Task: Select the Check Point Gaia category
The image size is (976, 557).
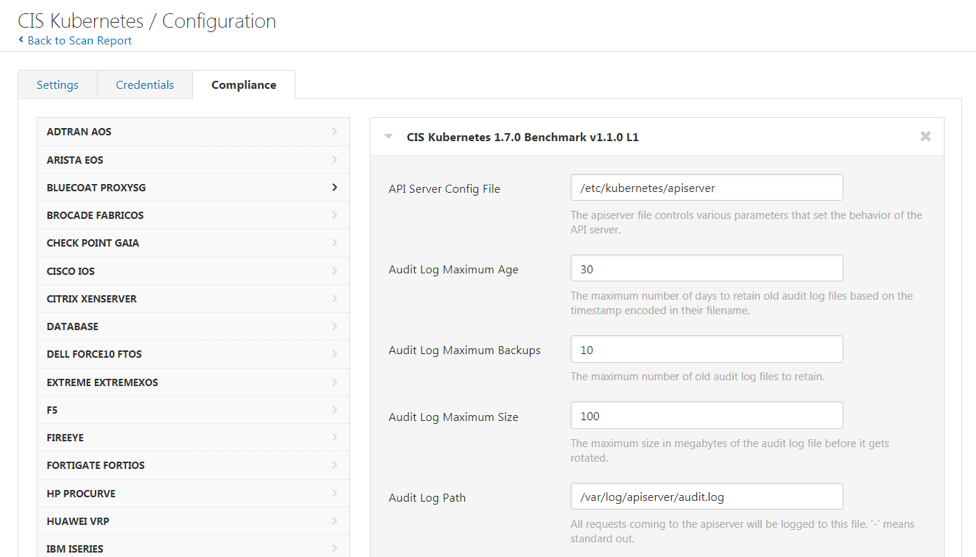Action: click(x=193, y=243)
